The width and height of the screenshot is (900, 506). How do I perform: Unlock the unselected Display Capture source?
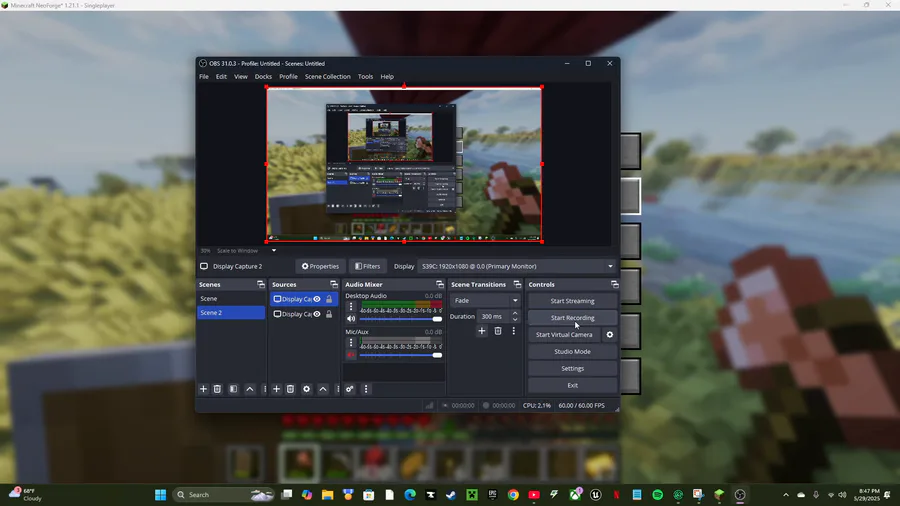pos(329,314)
